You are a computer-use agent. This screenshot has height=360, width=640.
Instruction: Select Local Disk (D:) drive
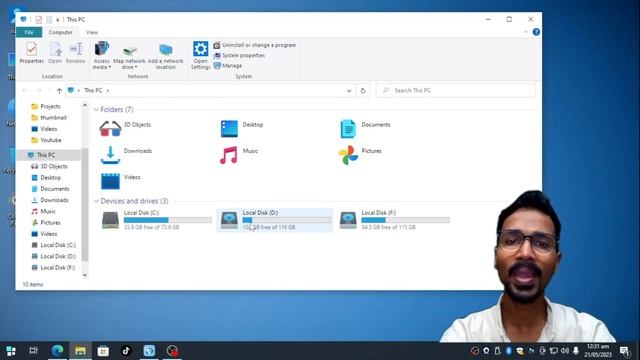tap(275, 220)
